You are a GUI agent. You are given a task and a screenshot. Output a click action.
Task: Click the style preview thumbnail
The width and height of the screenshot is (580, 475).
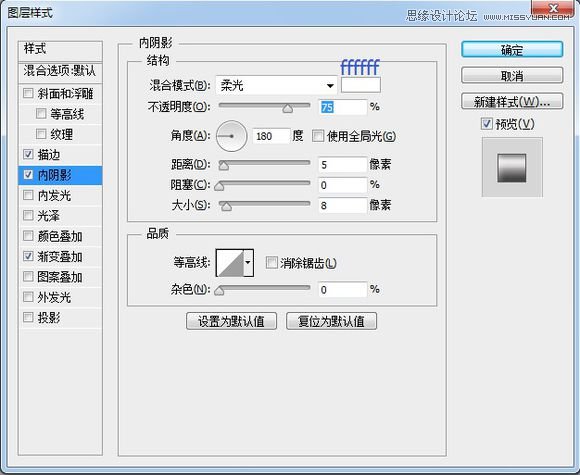click(x=512, y=167)
